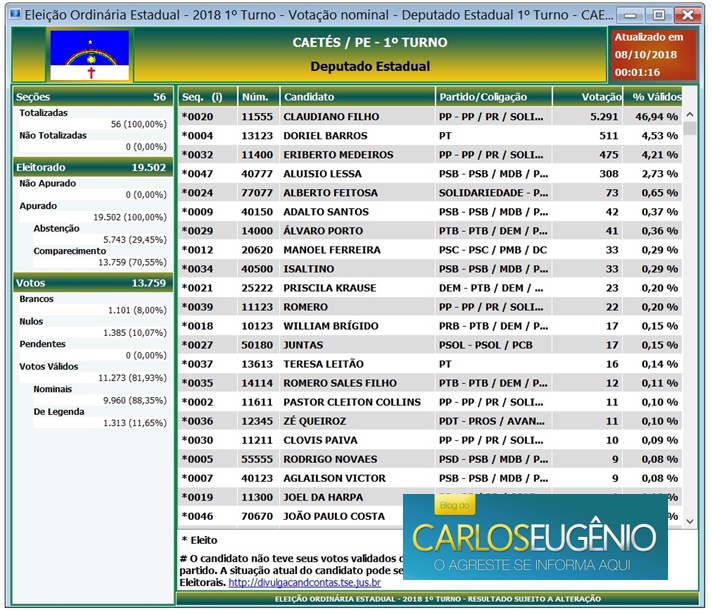Screen dimensions: 712x610
Task: Select the JUNTAS candidate row
Action: (x=430, y=346)
